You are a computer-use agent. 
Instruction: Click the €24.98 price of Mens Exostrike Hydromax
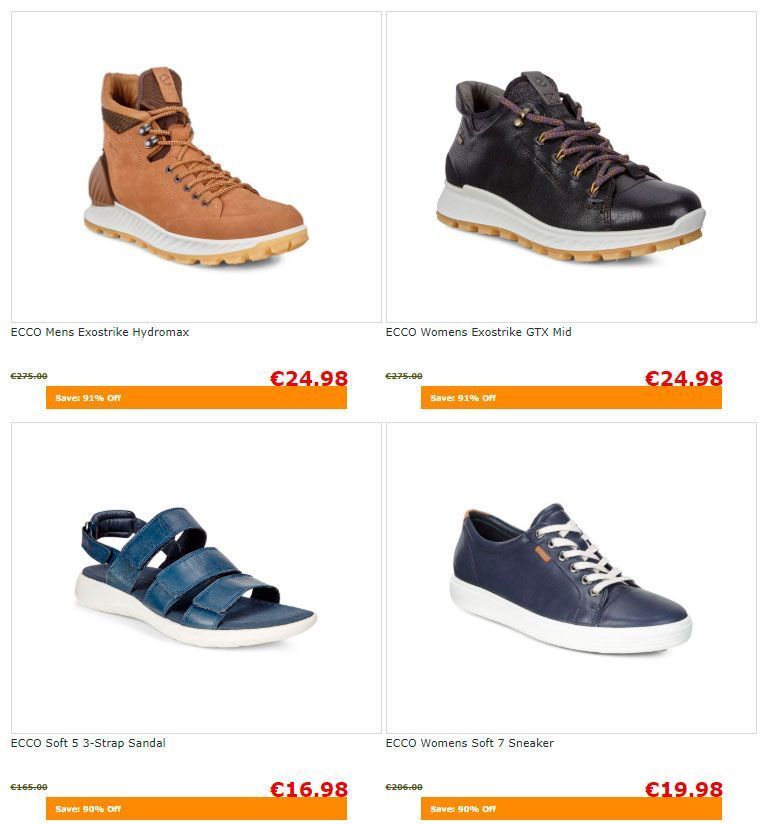[309, 378]
